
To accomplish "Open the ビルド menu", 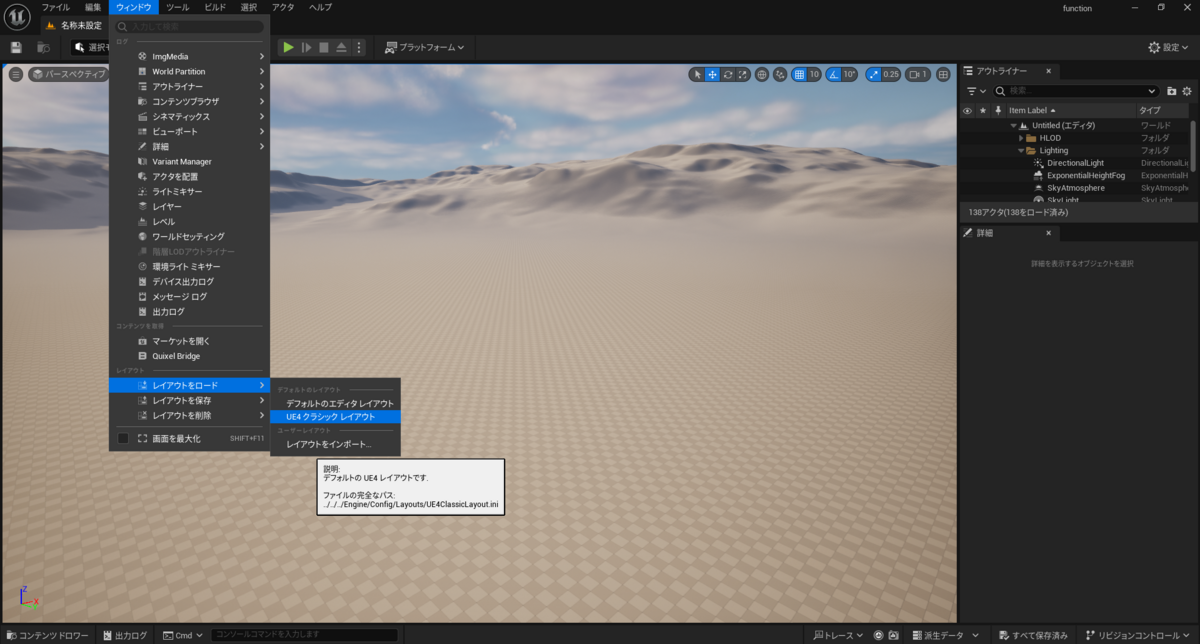I will click(x=215, y=7).
